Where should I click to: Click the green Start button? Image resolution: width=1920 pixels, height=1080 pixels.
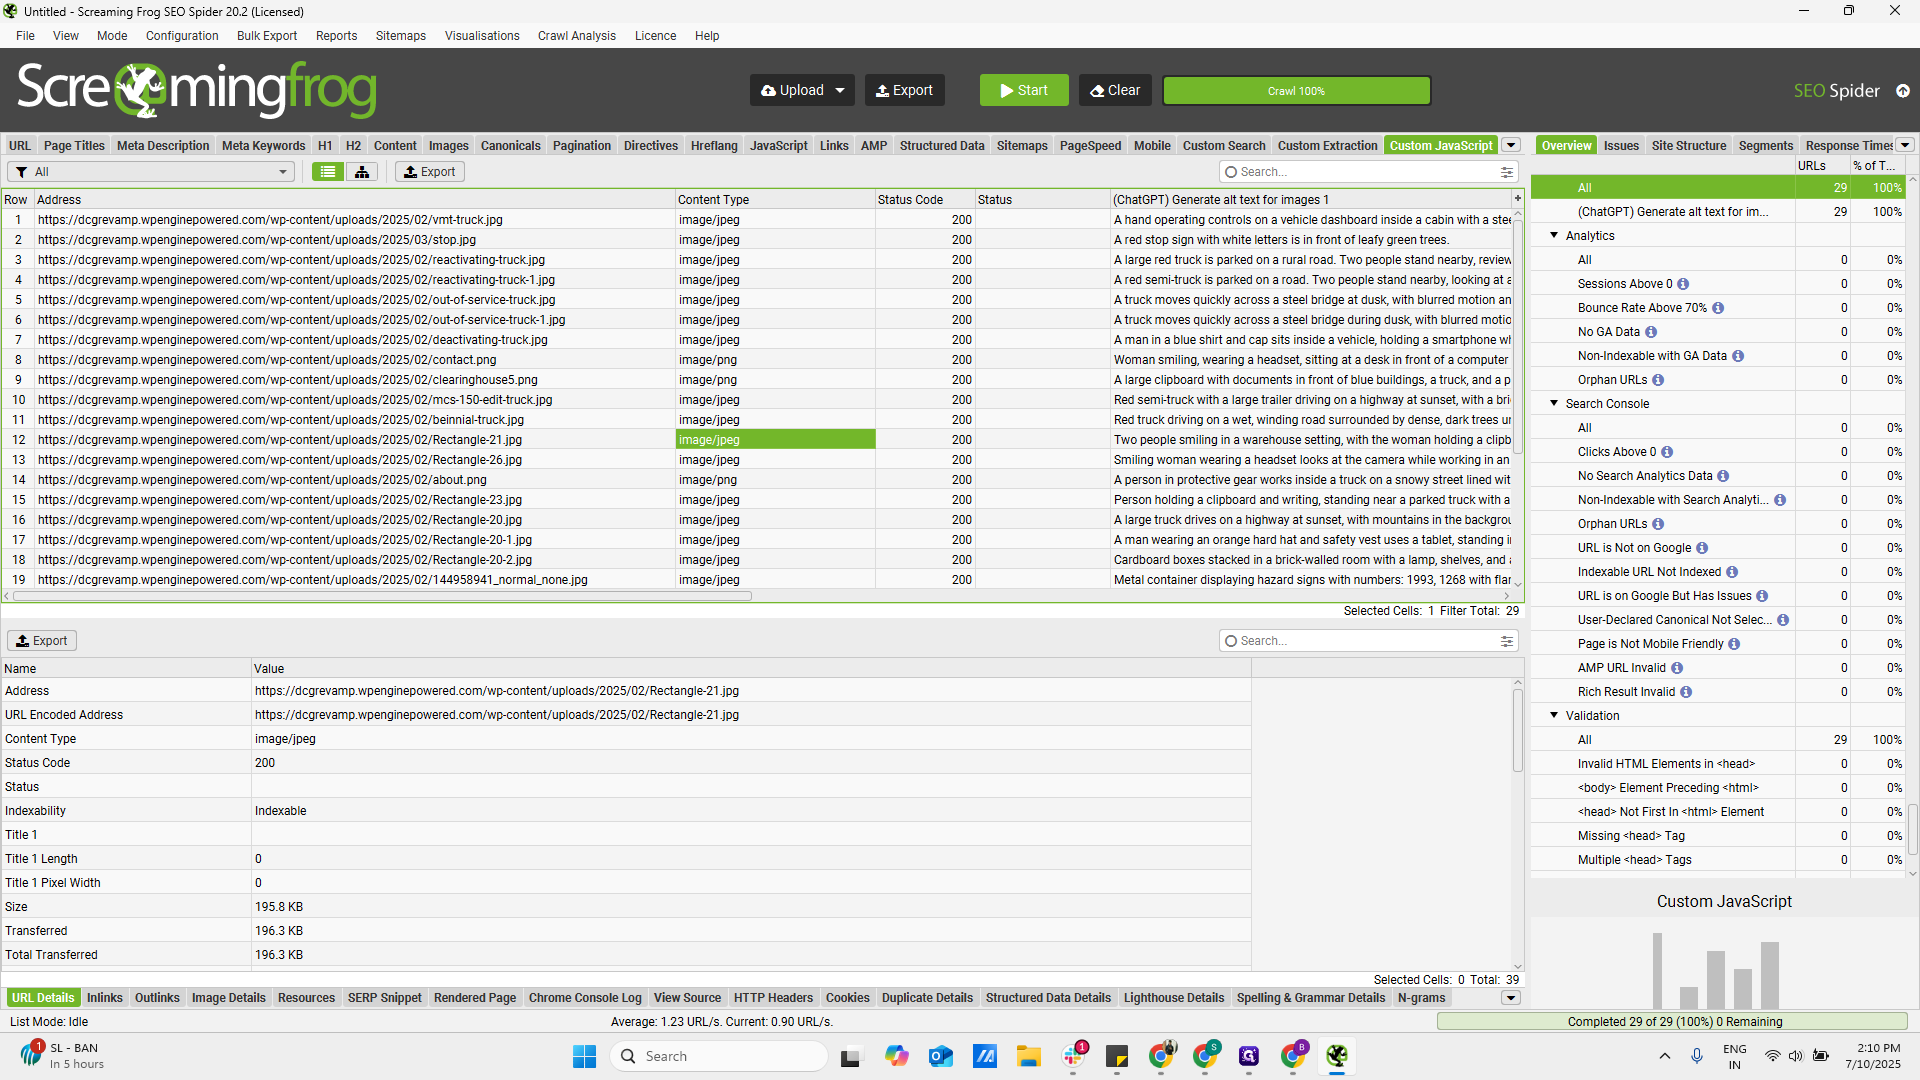(x=1023, y=90)
